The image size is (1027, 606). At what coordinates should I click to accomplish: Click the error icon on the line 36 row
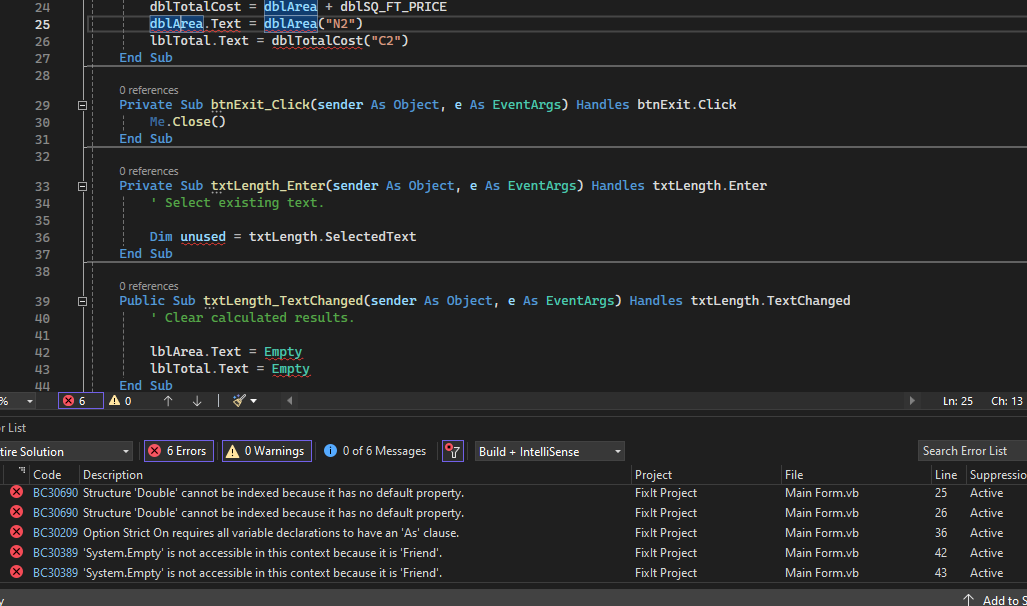(16, 532)
